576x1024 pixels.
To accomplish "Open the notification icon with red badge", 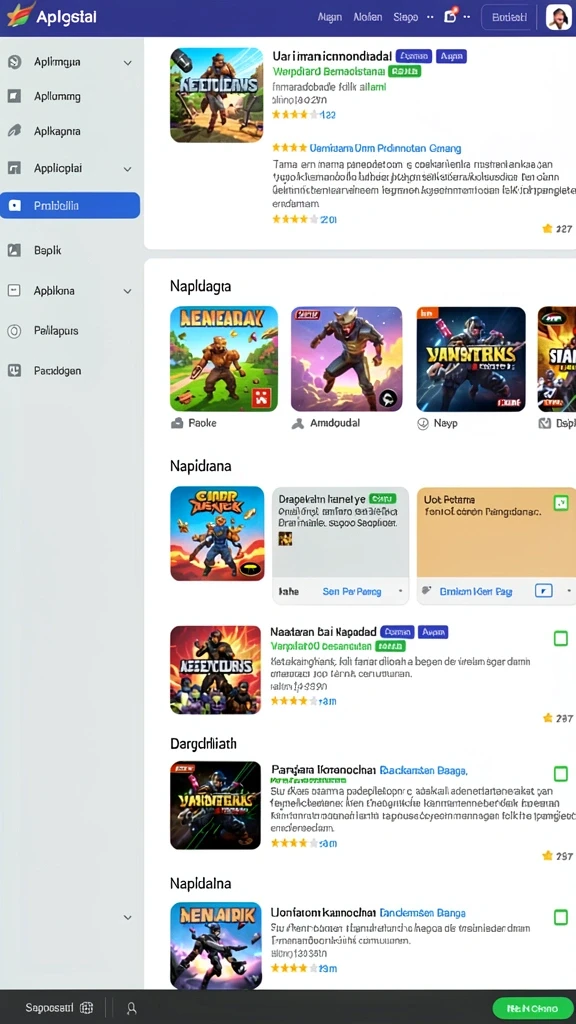I will (450, 16).
